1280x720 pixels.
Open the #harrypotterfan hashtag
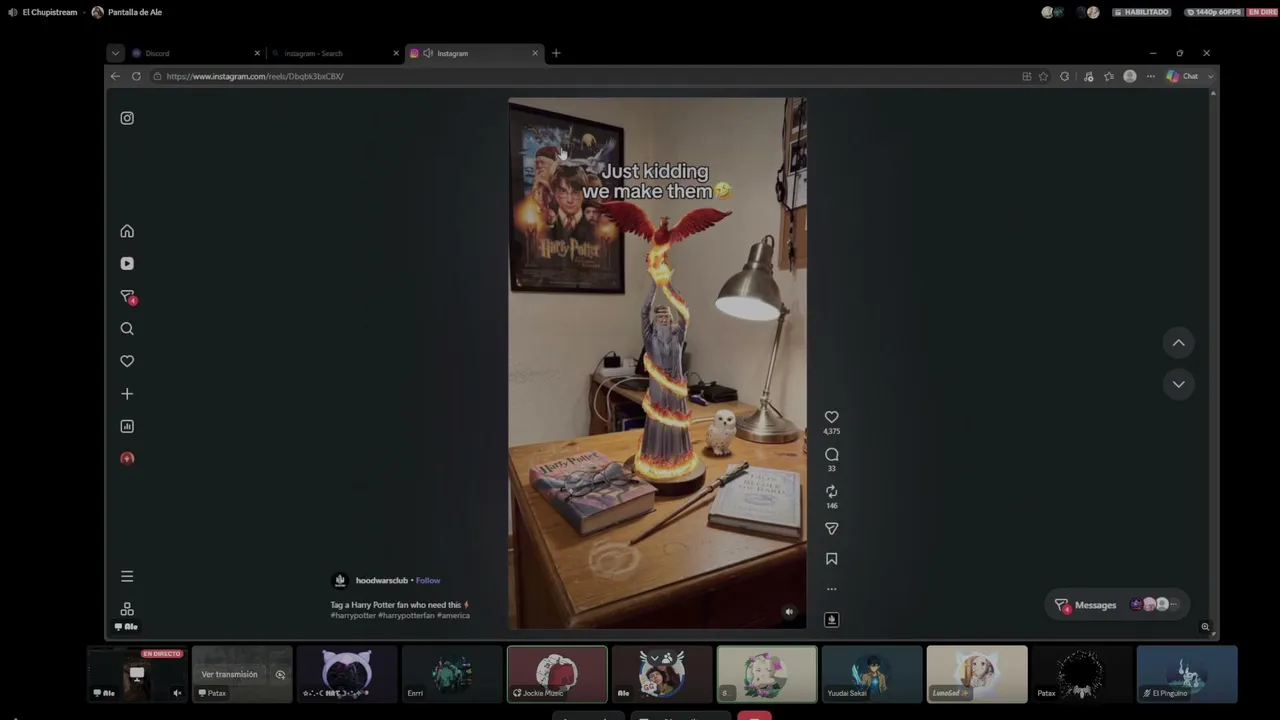pyautogui.click(x=406, y=615)
